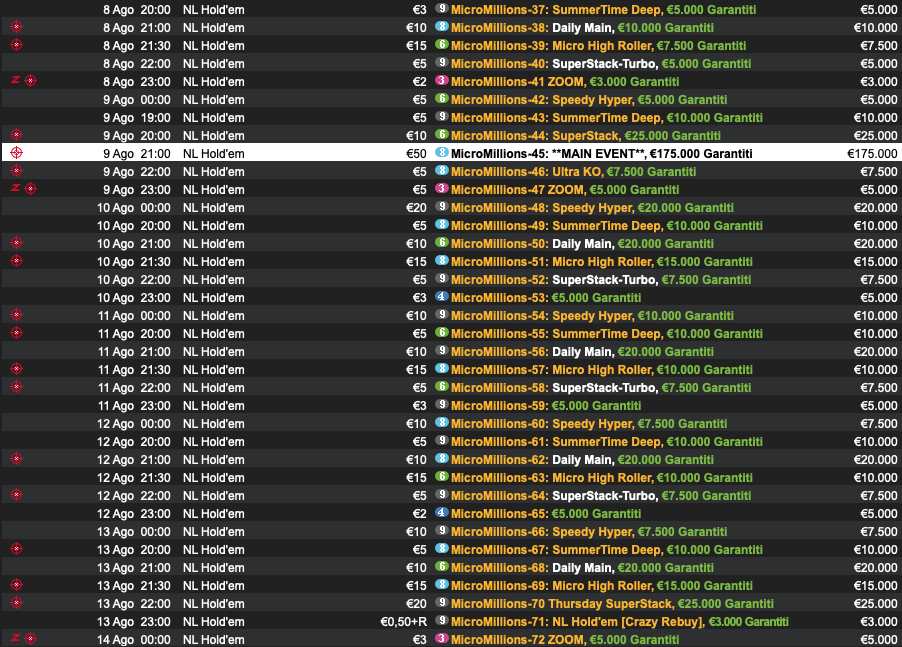
Task: Click the '12 Ago 20:00' start time
Action: click(x=134, y=442)
